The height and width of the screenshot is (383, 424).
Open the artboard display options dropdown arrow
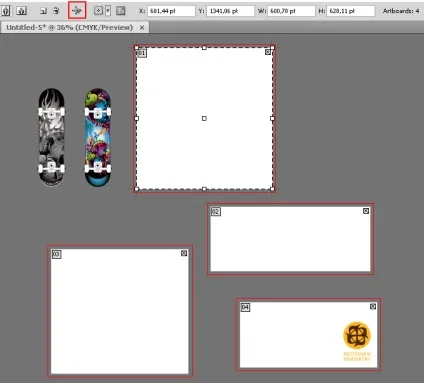point(108,11)
